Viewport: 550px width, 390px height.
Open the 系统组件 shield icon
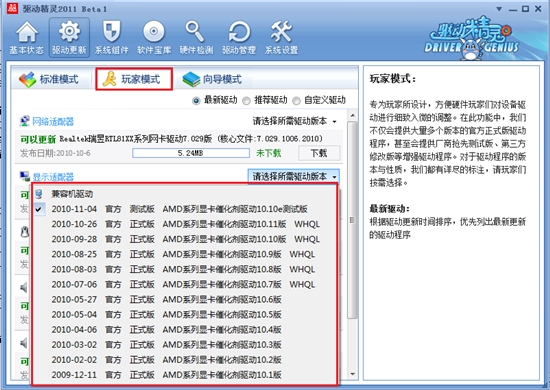112,37
